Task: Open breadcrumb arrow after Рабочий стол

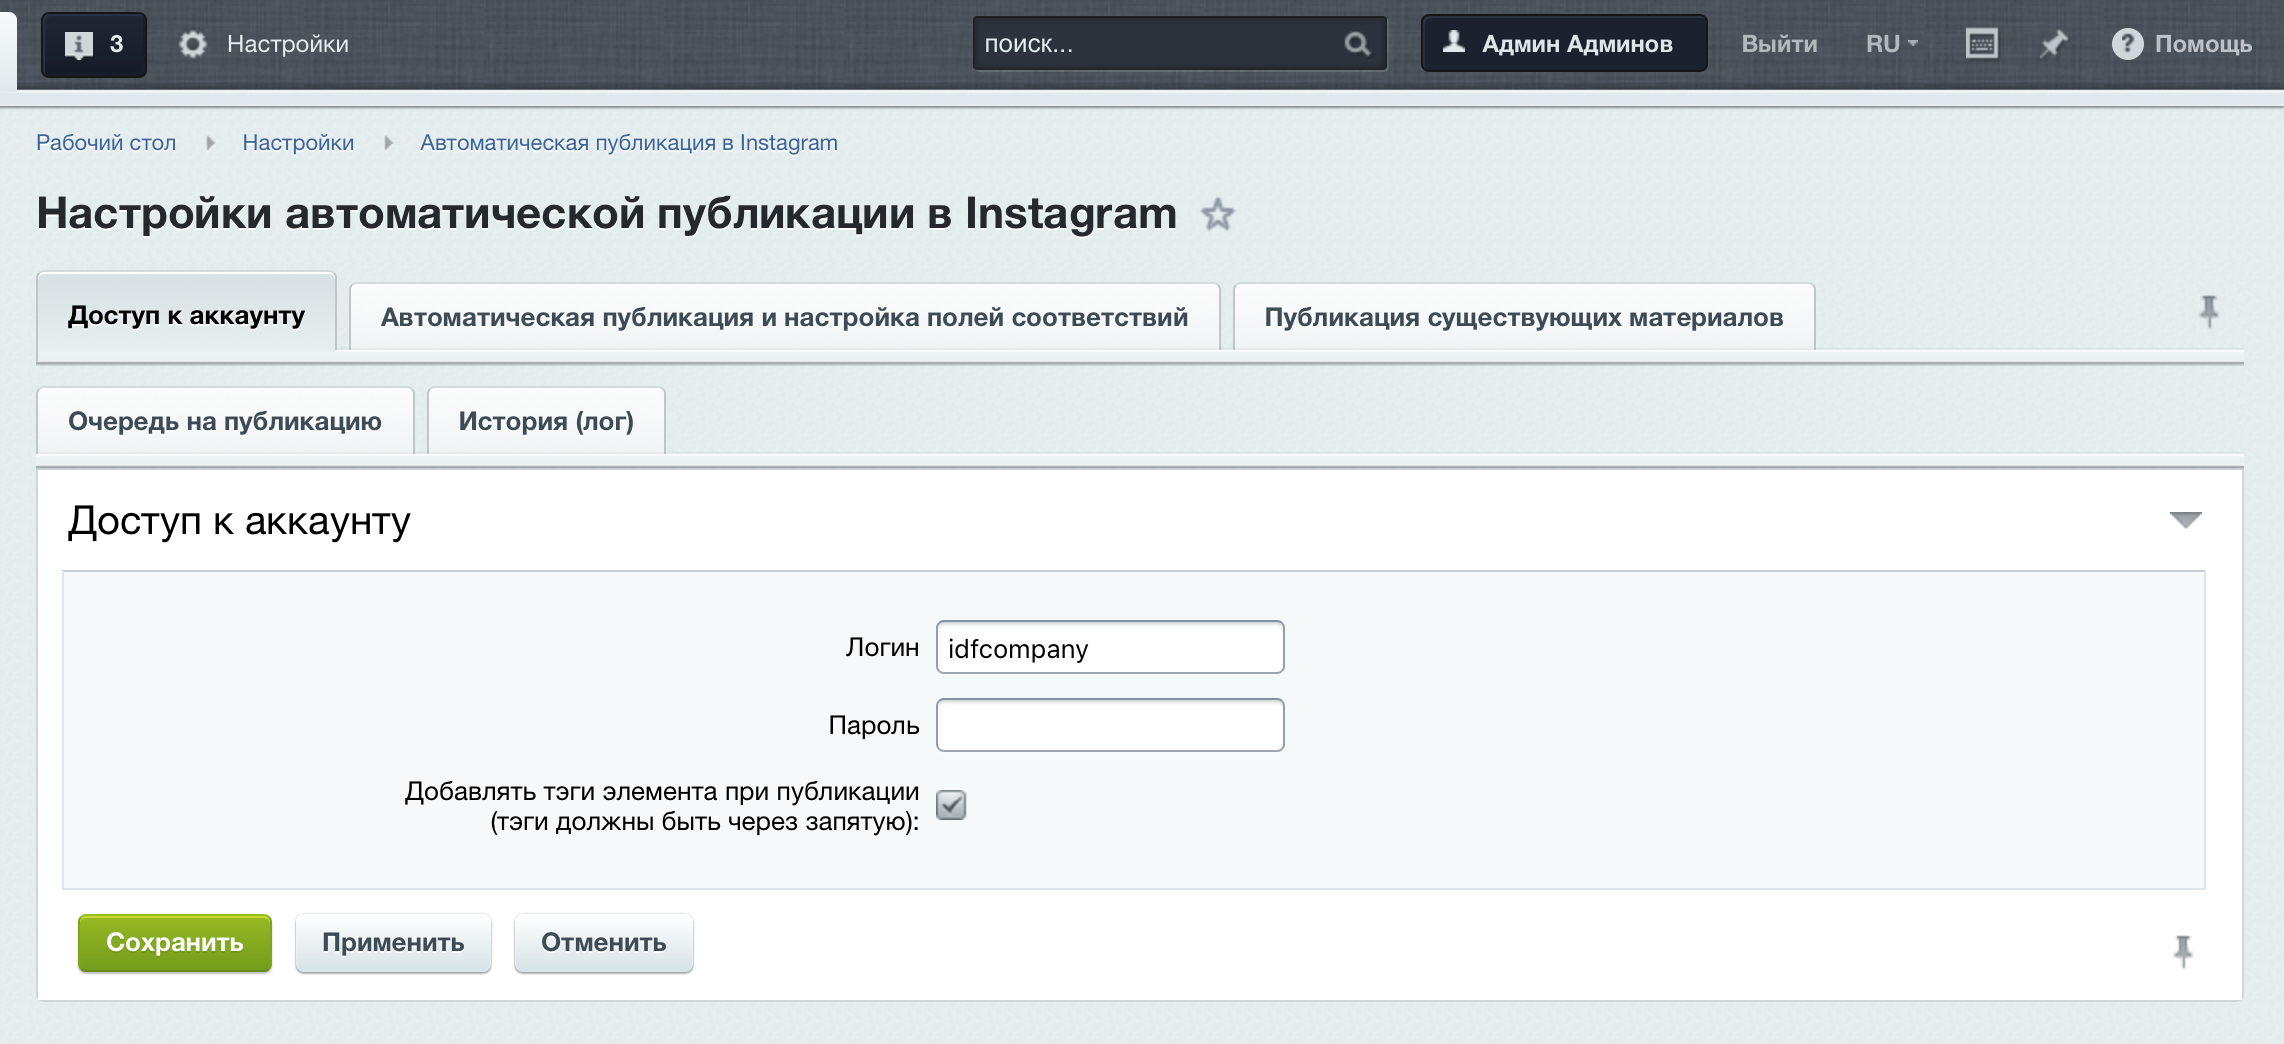Action: click(210, 143)
